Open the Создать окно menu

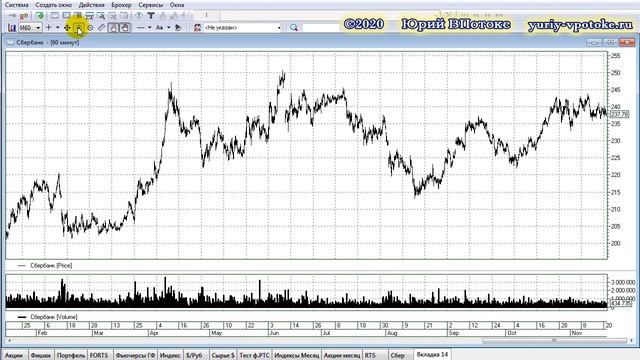pos(53,5)
